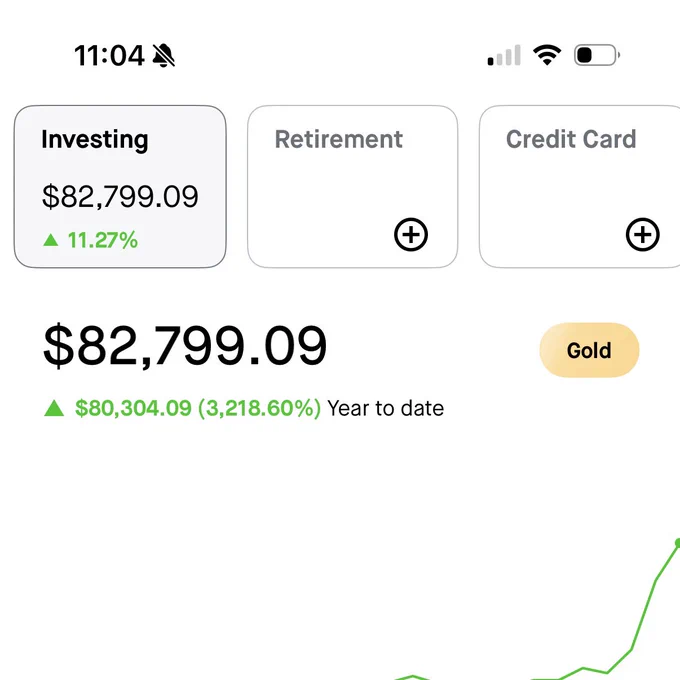Tap the 11:04 clock in status bar

(x=109, y=56)
